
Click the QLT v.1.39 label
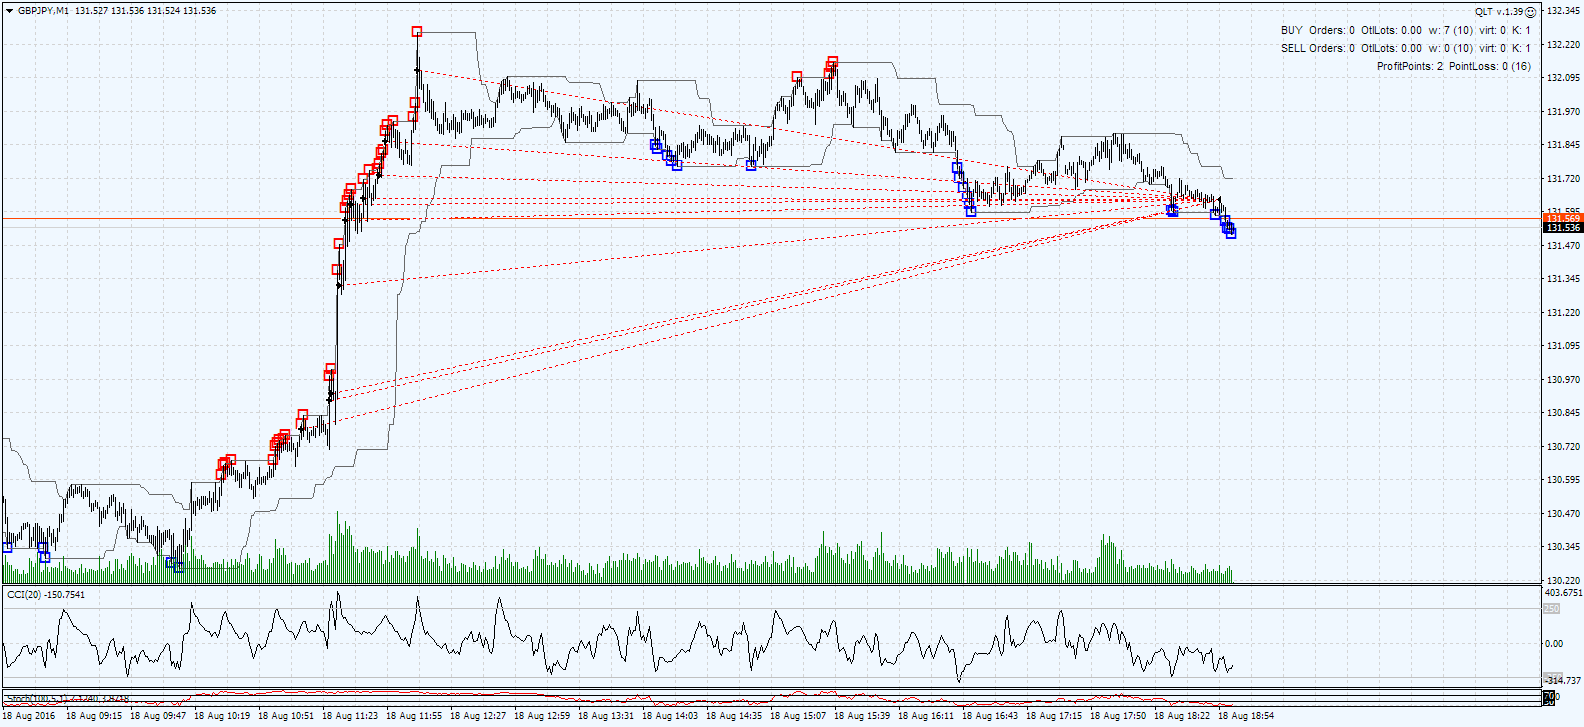point(1499,12)
